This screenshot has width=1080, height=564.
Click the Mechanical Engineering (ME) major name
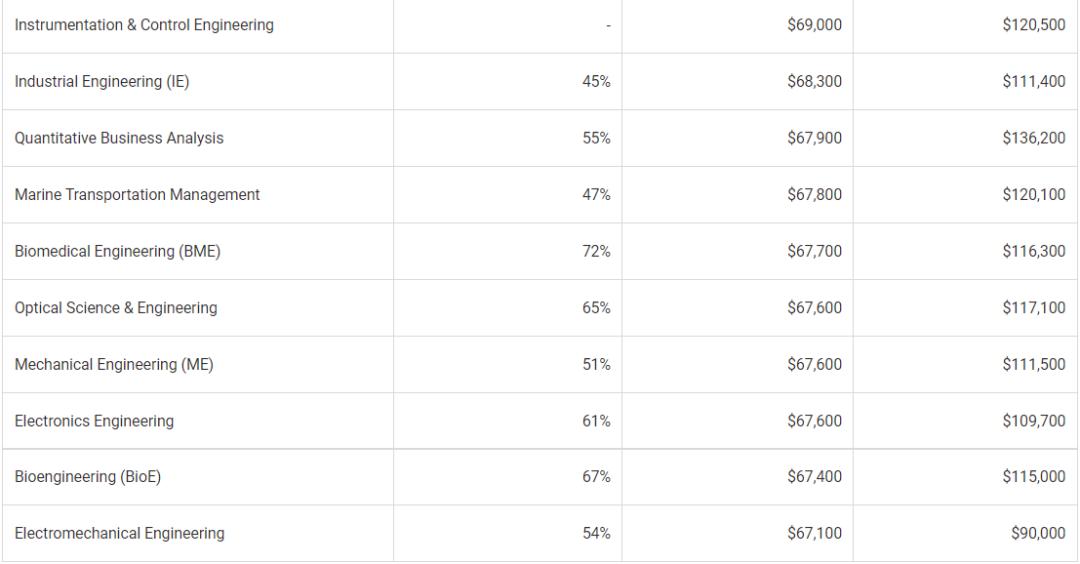114,364
